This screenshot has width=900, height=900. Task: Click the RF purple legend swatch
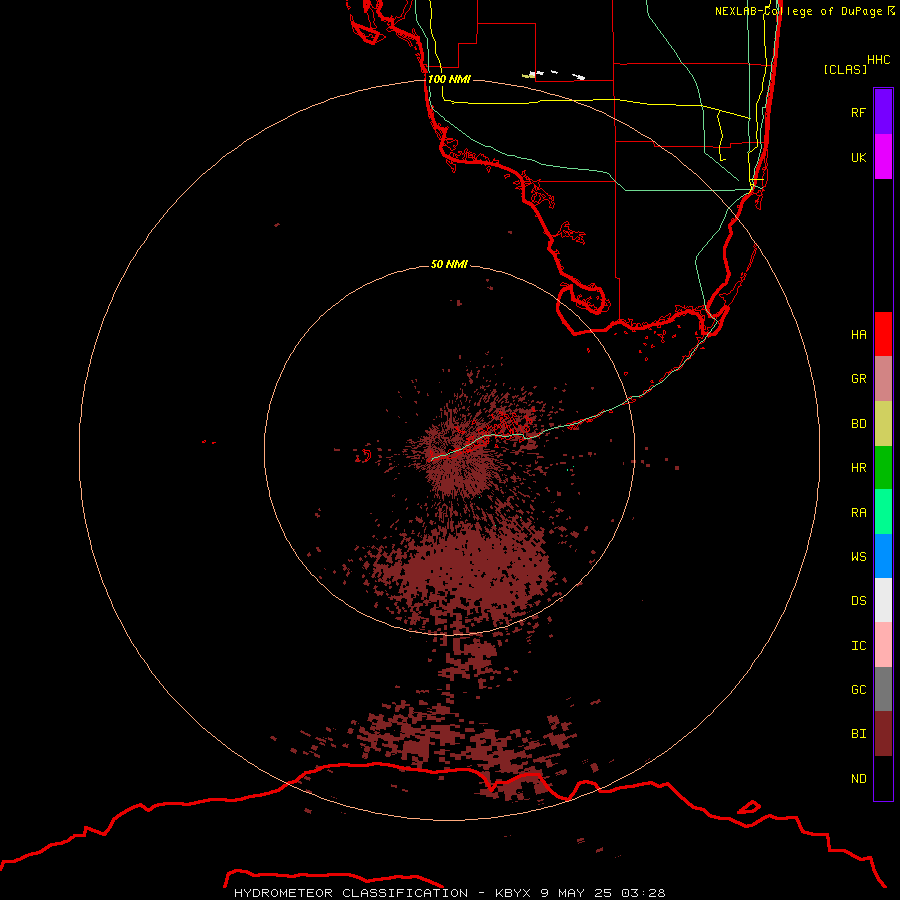(883, 111)
